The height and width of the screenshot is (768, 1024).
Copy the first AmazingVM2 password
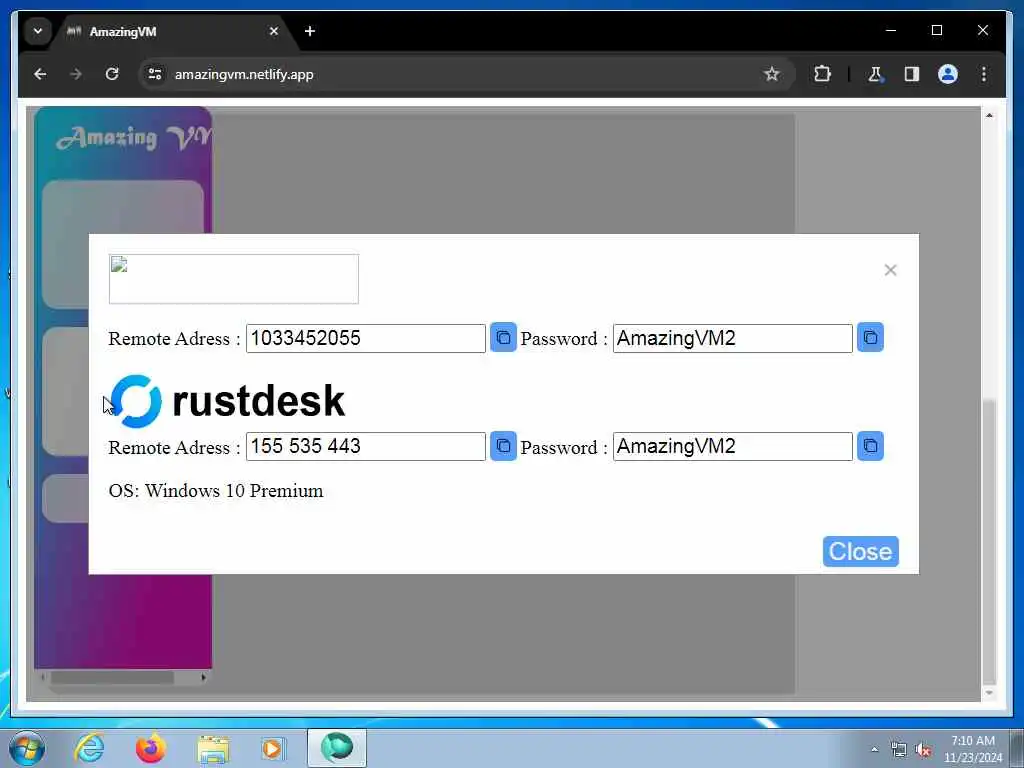pyautogui.click(x=870, y=338)
